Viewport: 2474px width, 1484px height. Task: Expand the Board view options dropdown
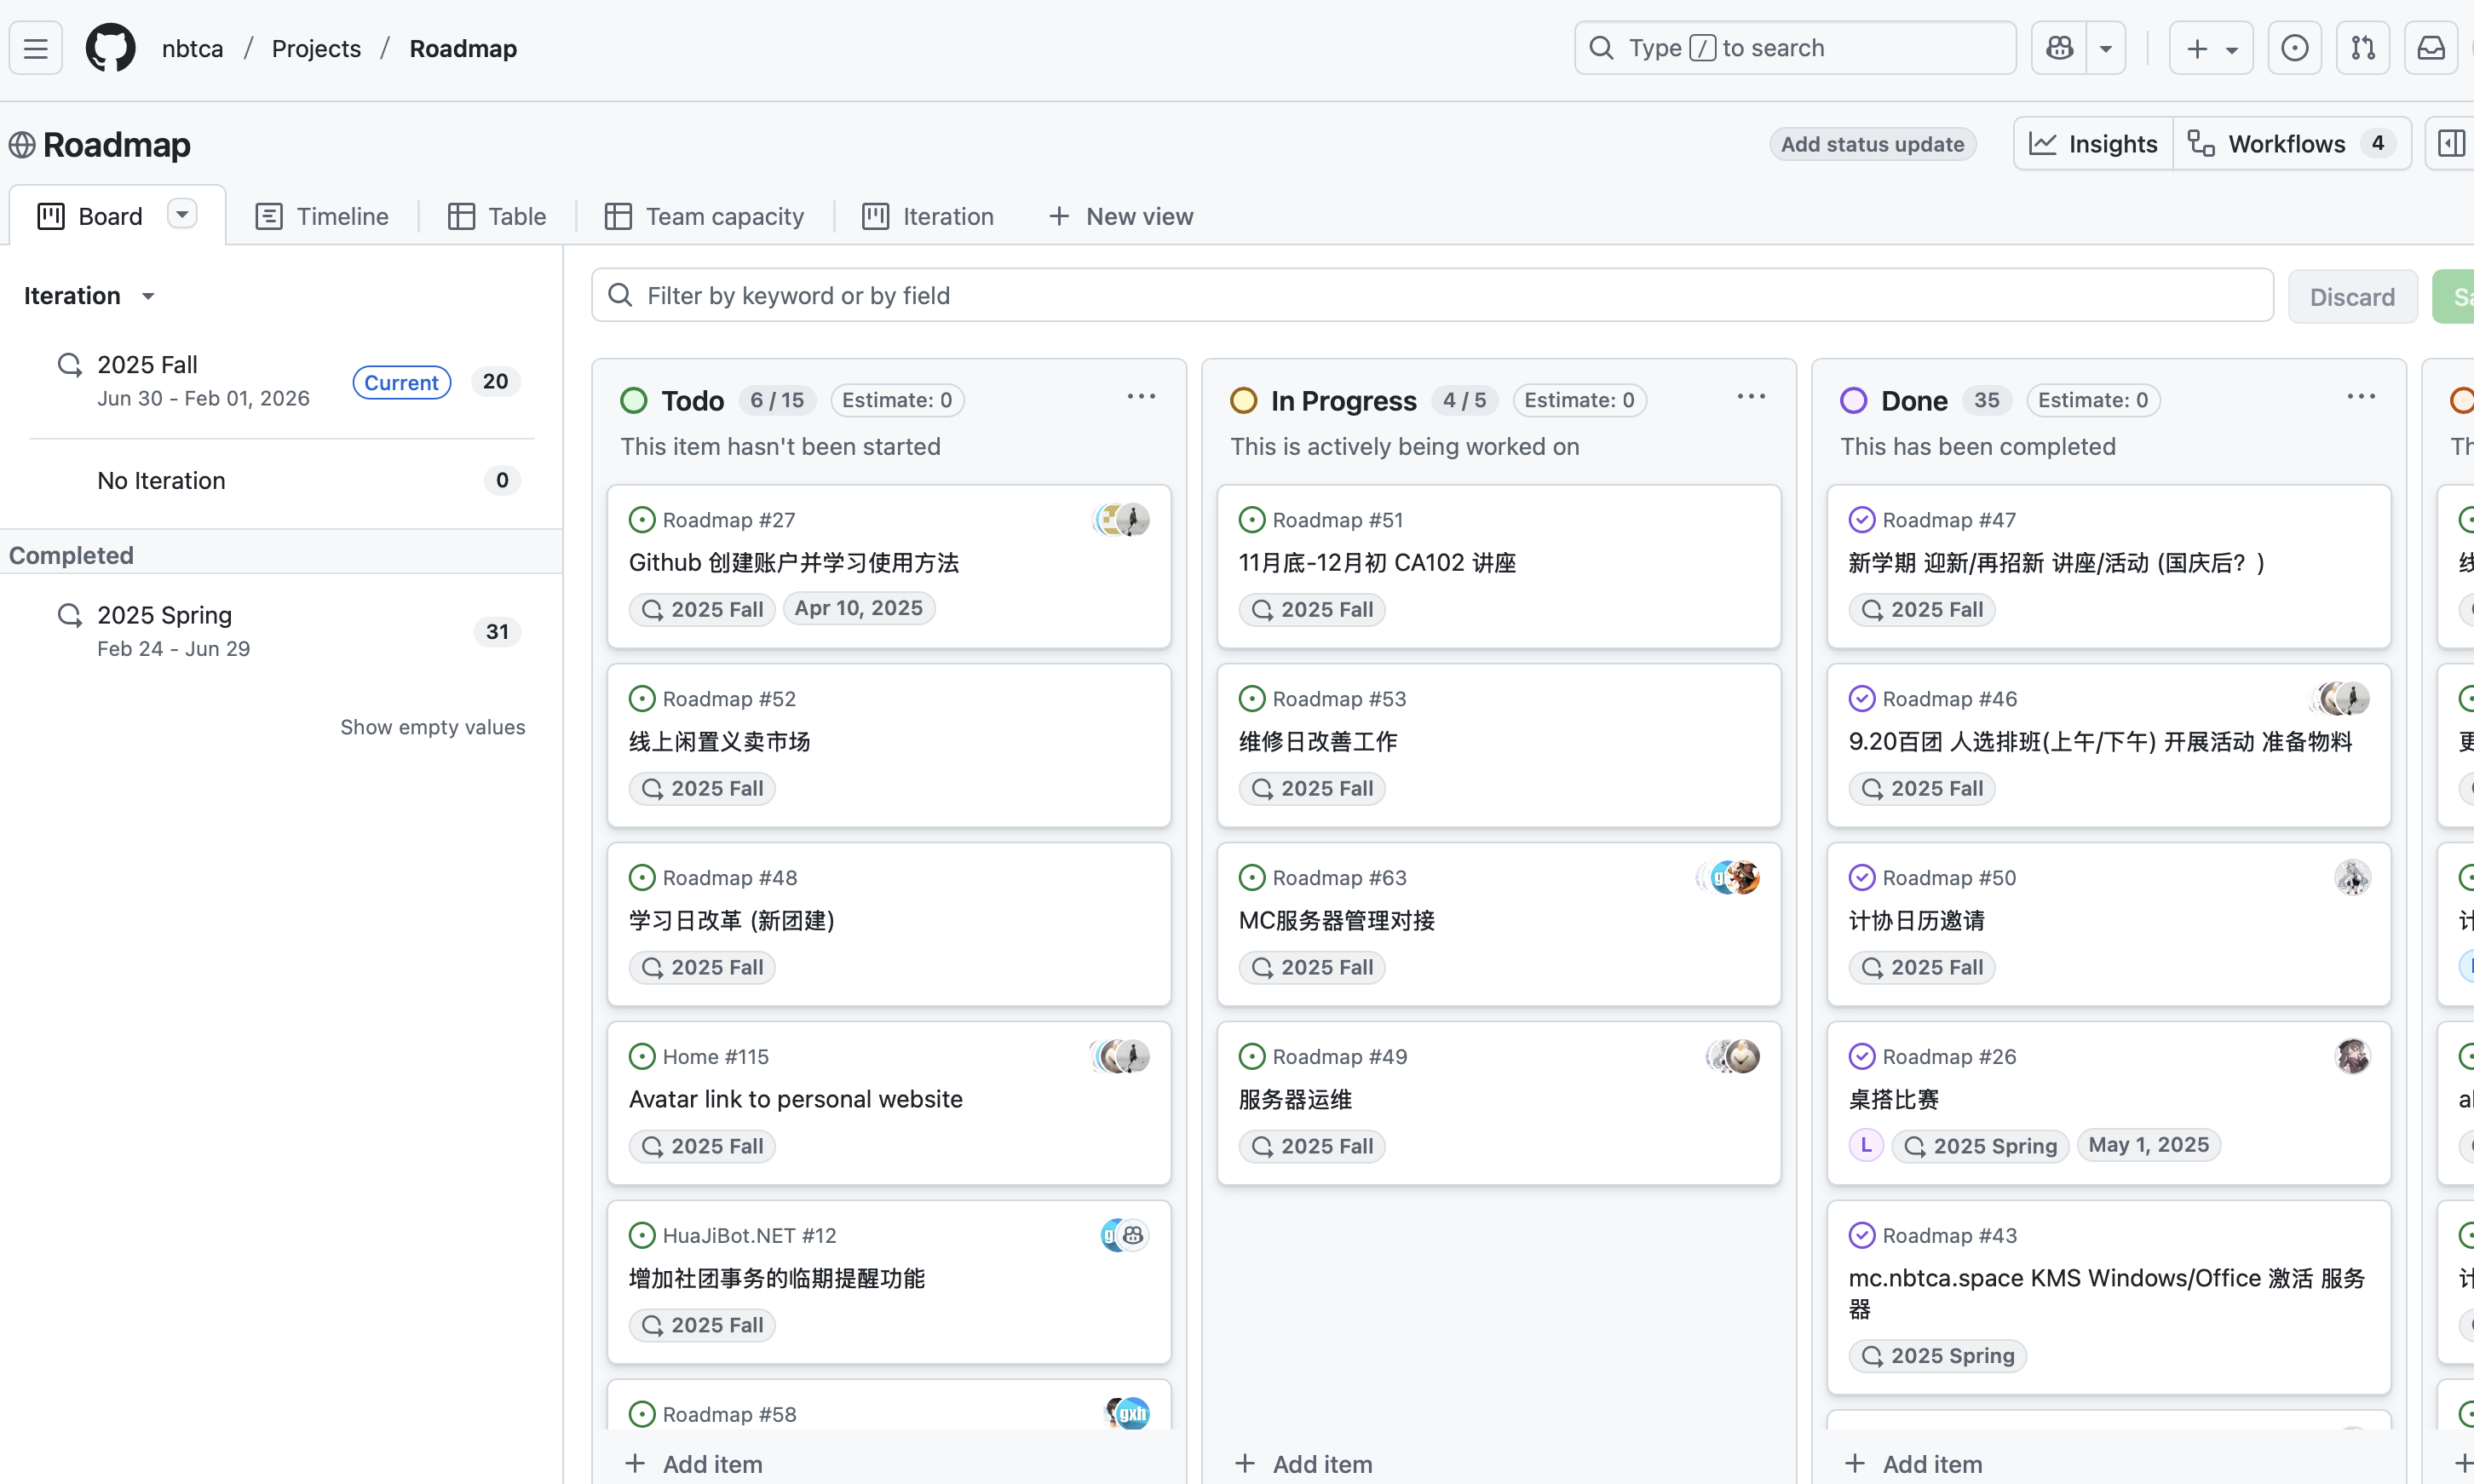182,214
